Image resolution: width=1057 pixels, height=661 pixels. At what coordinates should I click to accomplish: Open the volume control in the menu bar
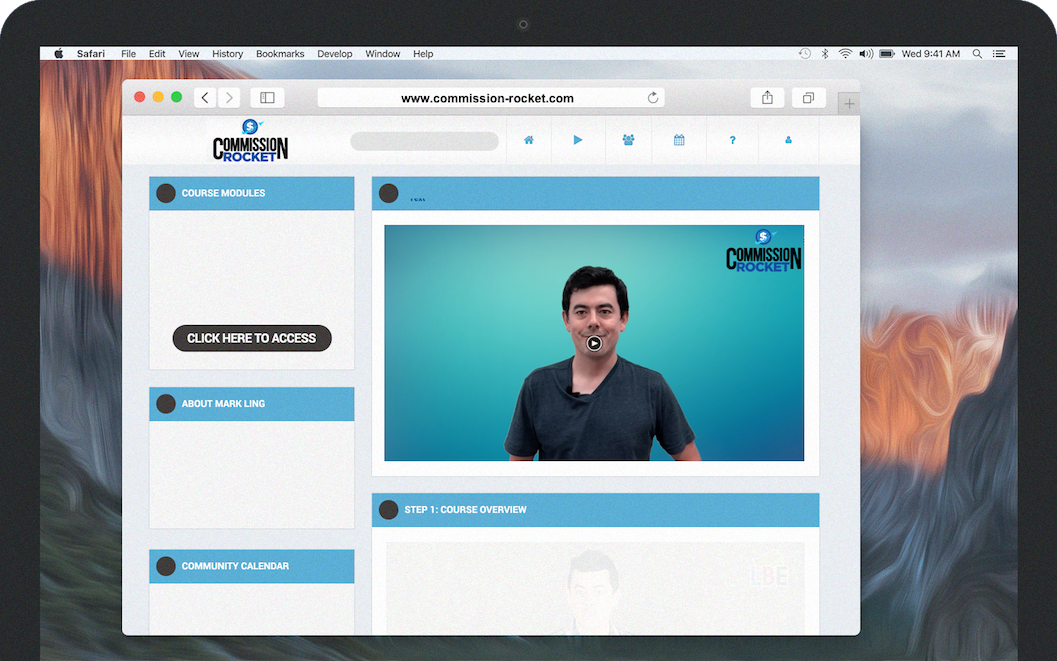pyautogui.click(x=866, y=54)
